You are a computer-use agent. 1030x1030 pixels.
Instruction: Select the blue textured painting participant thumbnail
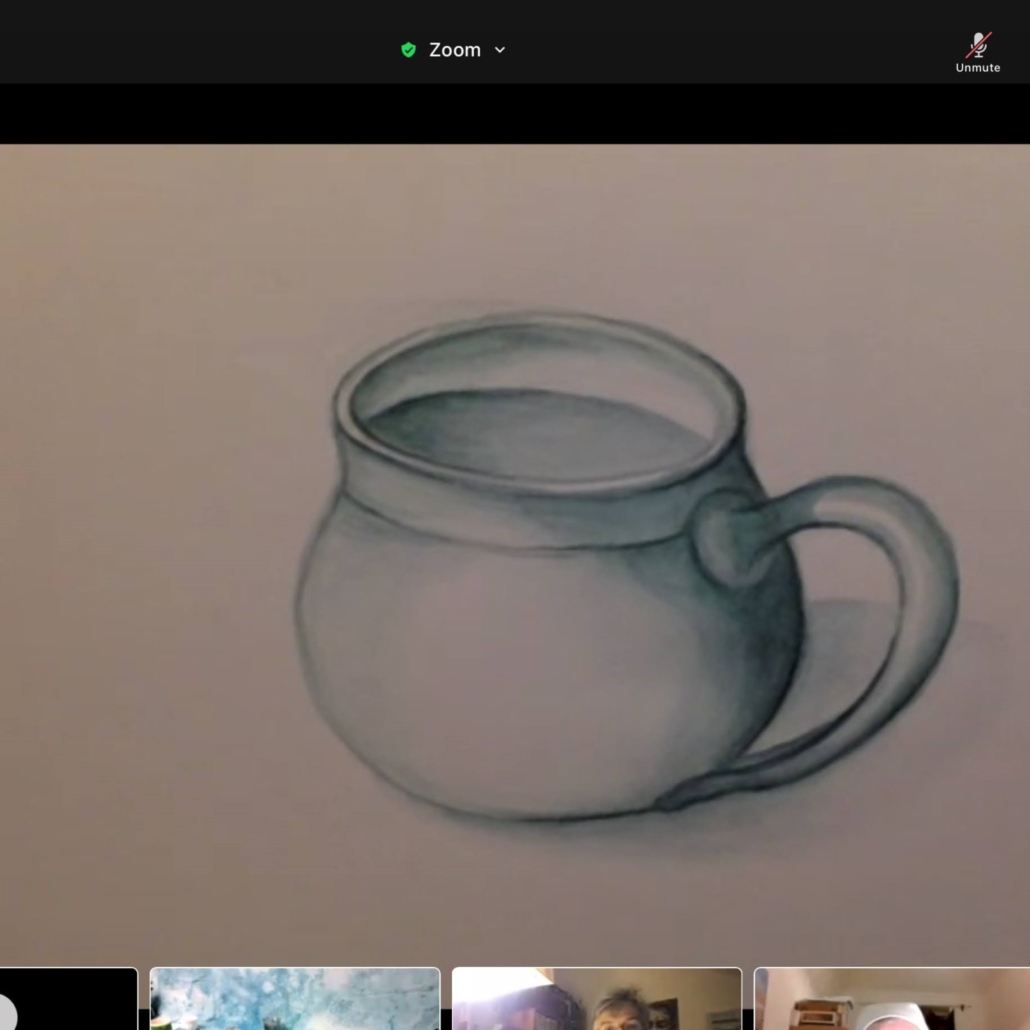pos(295,998)
